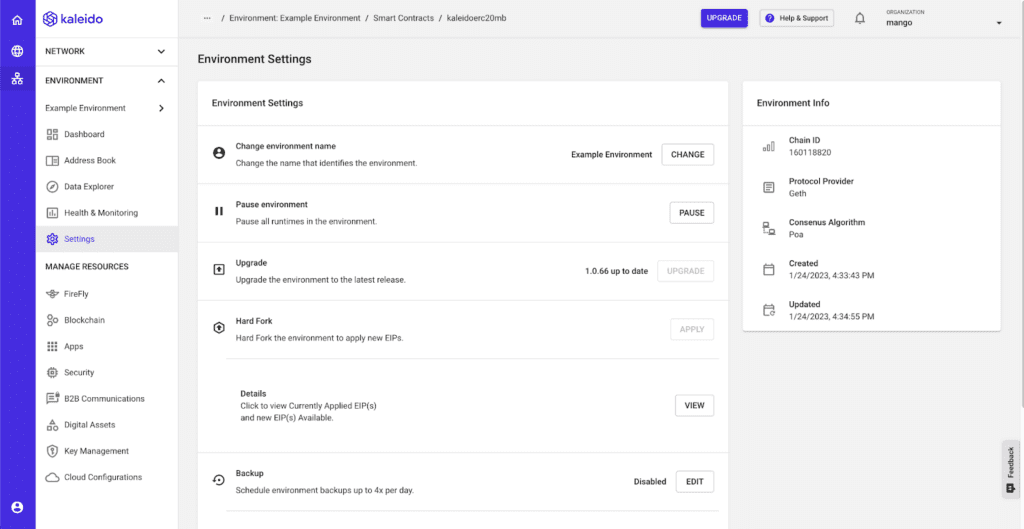The width and height of the screenshot is (1024, 529).
Task: Open Health & Monitoring section
Action: [100, 213]
